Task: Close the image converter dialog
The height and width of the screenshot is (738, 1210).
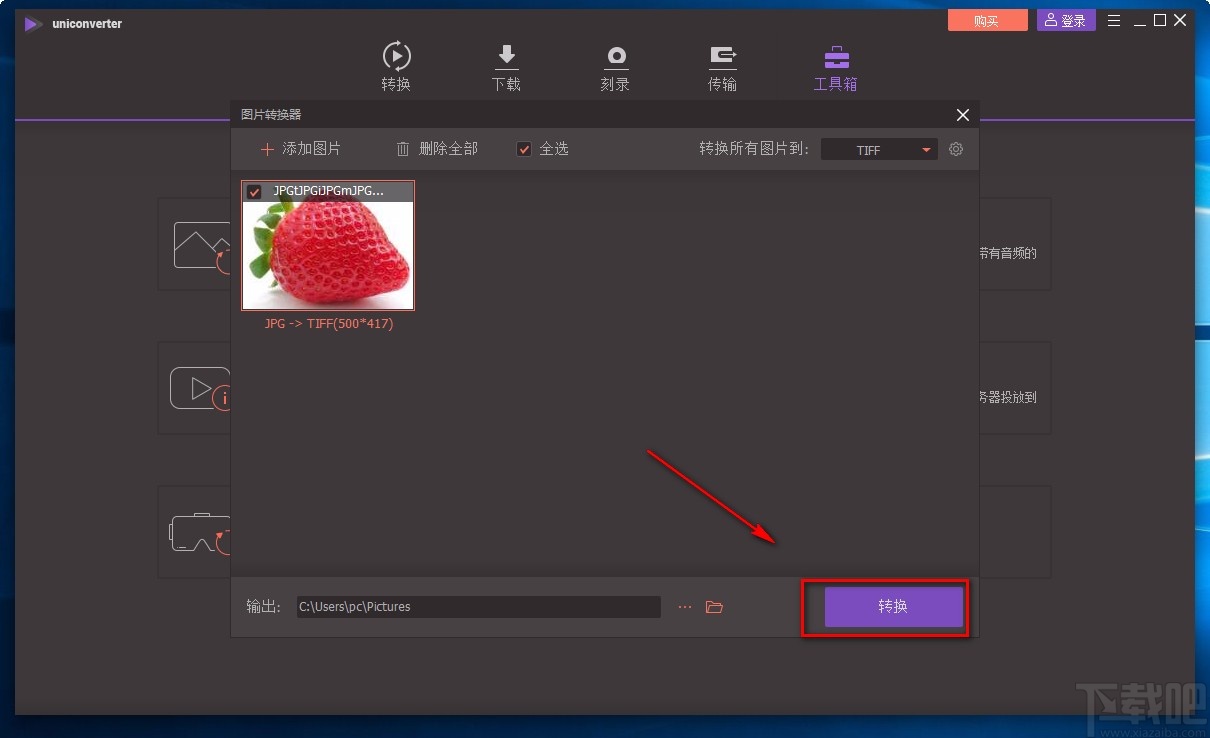Action: (x=963, y=115)
